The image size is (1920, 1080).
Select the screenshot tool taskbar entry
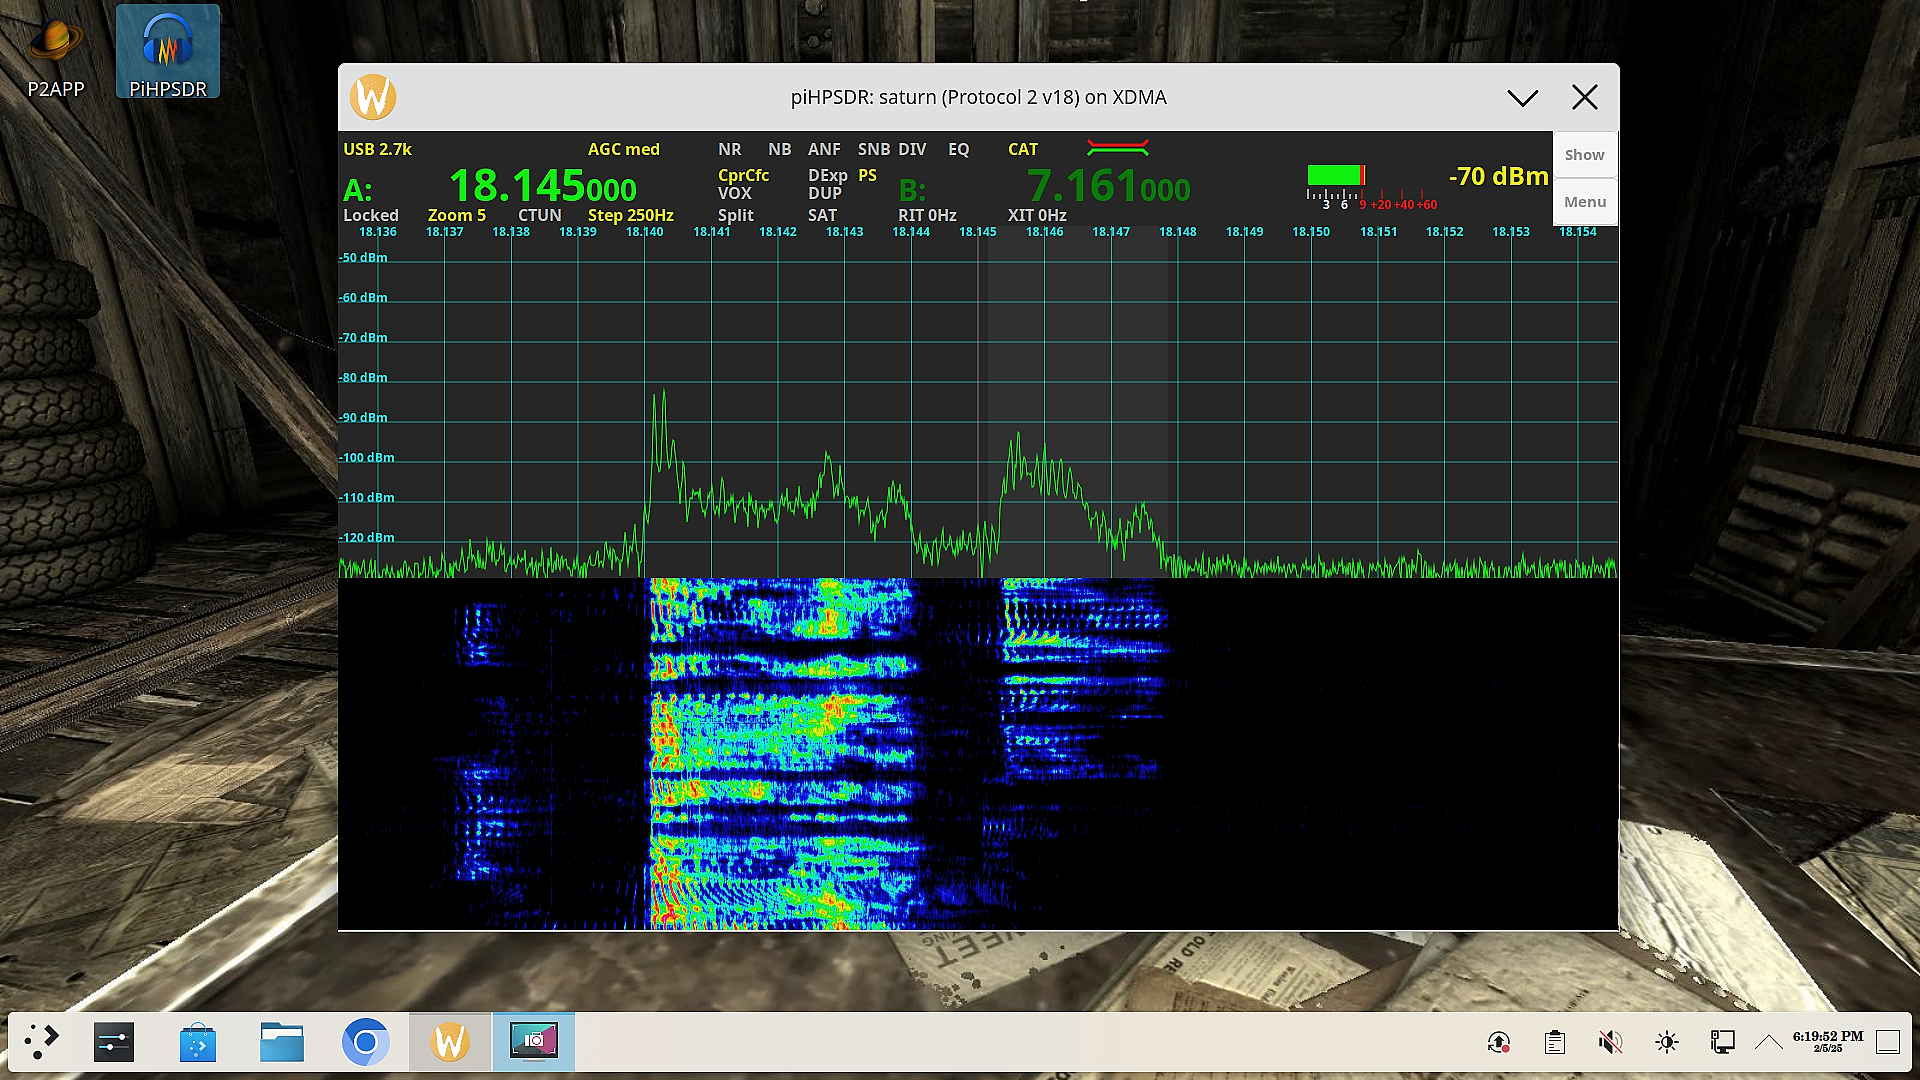(534, 1042)
